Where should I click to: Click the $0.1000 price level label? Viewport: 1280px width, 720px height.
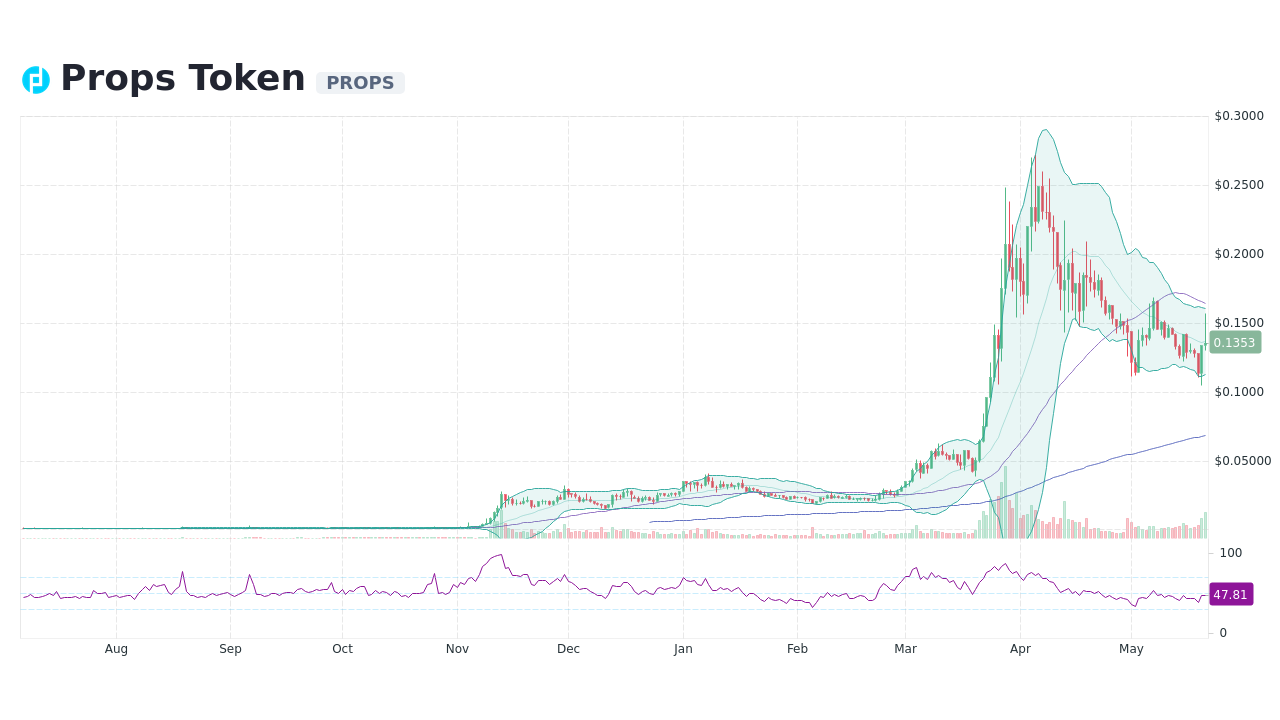(x=1238, y=391)
